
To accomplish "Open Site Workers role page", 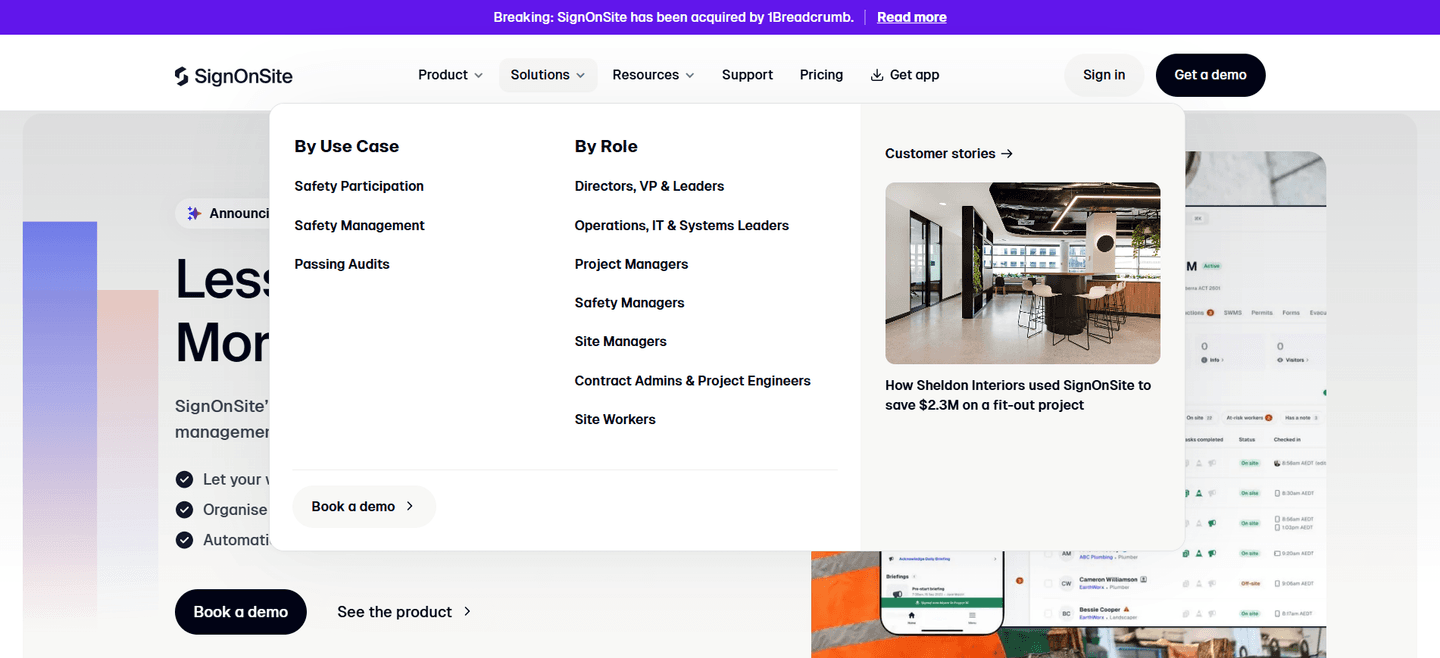I will [x=615, y=419].
